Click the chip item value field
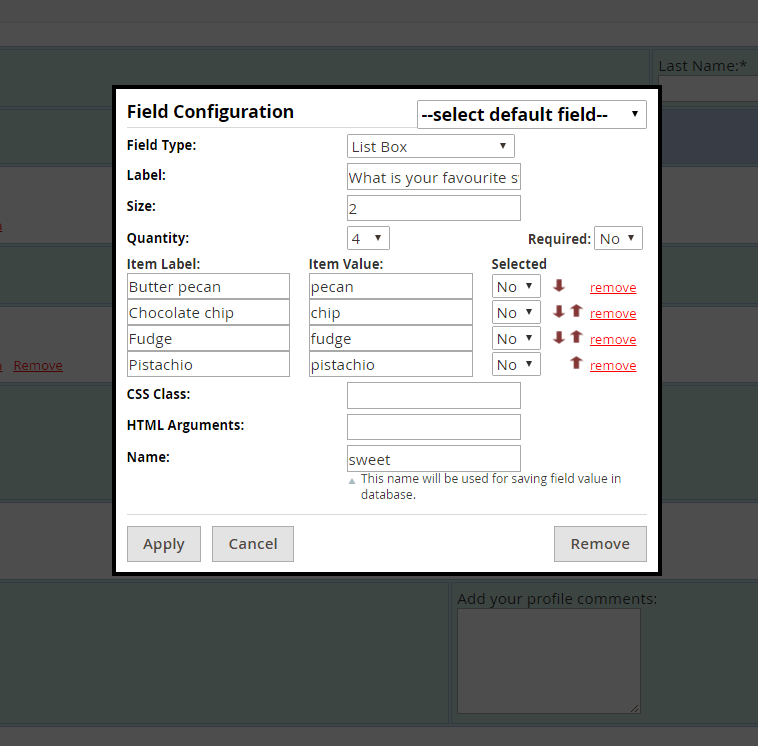This screenshot has width=758, height=746. pos(391,312)
